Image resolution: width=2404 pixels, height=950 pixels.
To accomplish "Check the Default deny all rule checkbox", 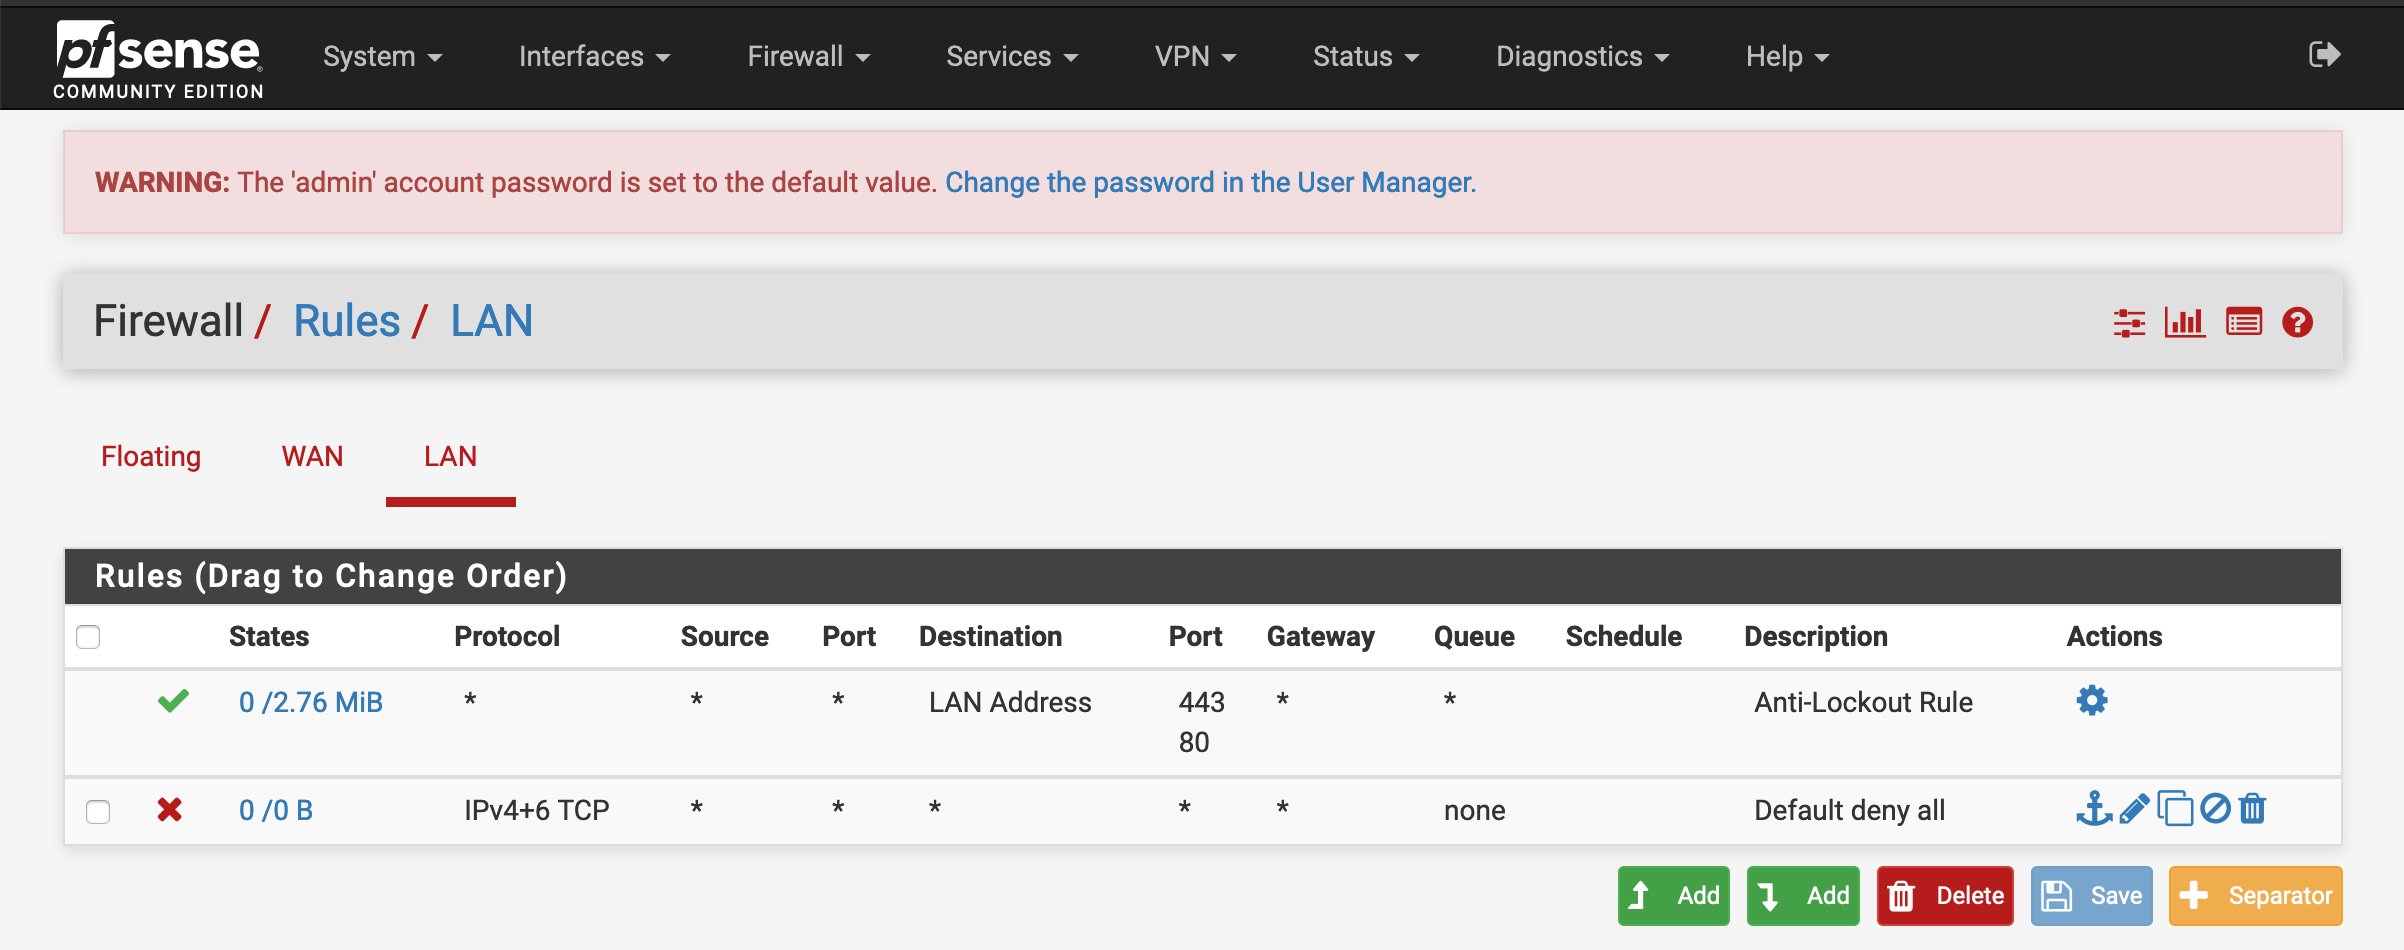I will (x=98, y=811).
